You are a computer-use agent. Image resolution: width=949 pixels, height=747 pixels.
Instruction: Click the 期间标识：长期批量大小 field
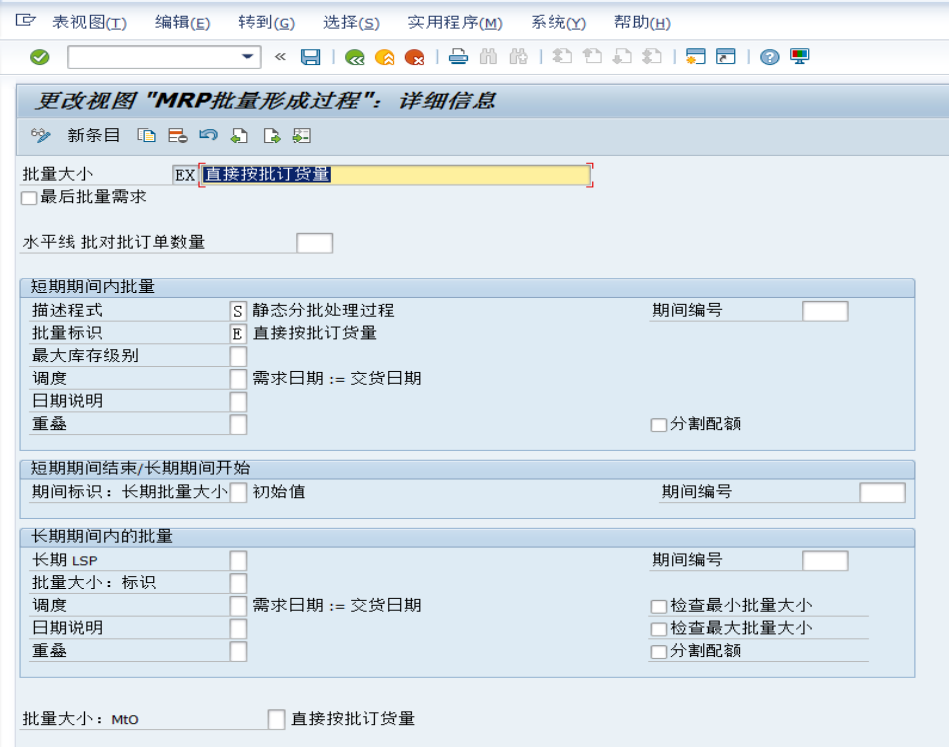[x=238, y=493]
